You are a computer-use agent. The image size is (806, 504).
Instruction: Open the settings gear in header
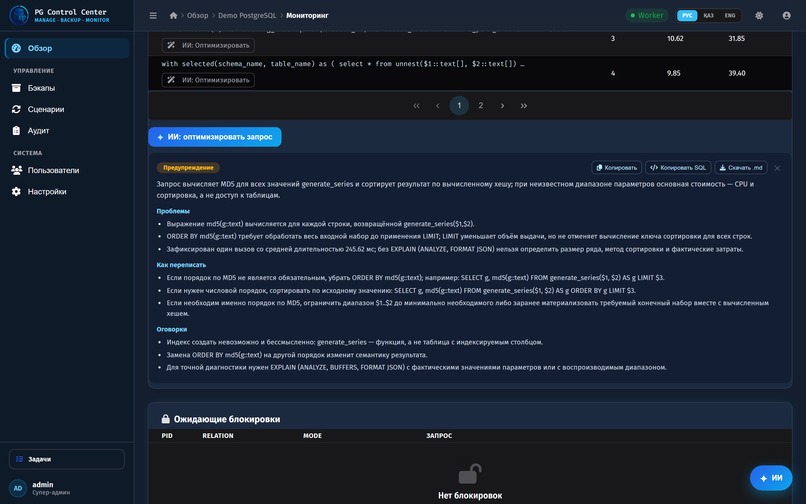pos(759,15)
